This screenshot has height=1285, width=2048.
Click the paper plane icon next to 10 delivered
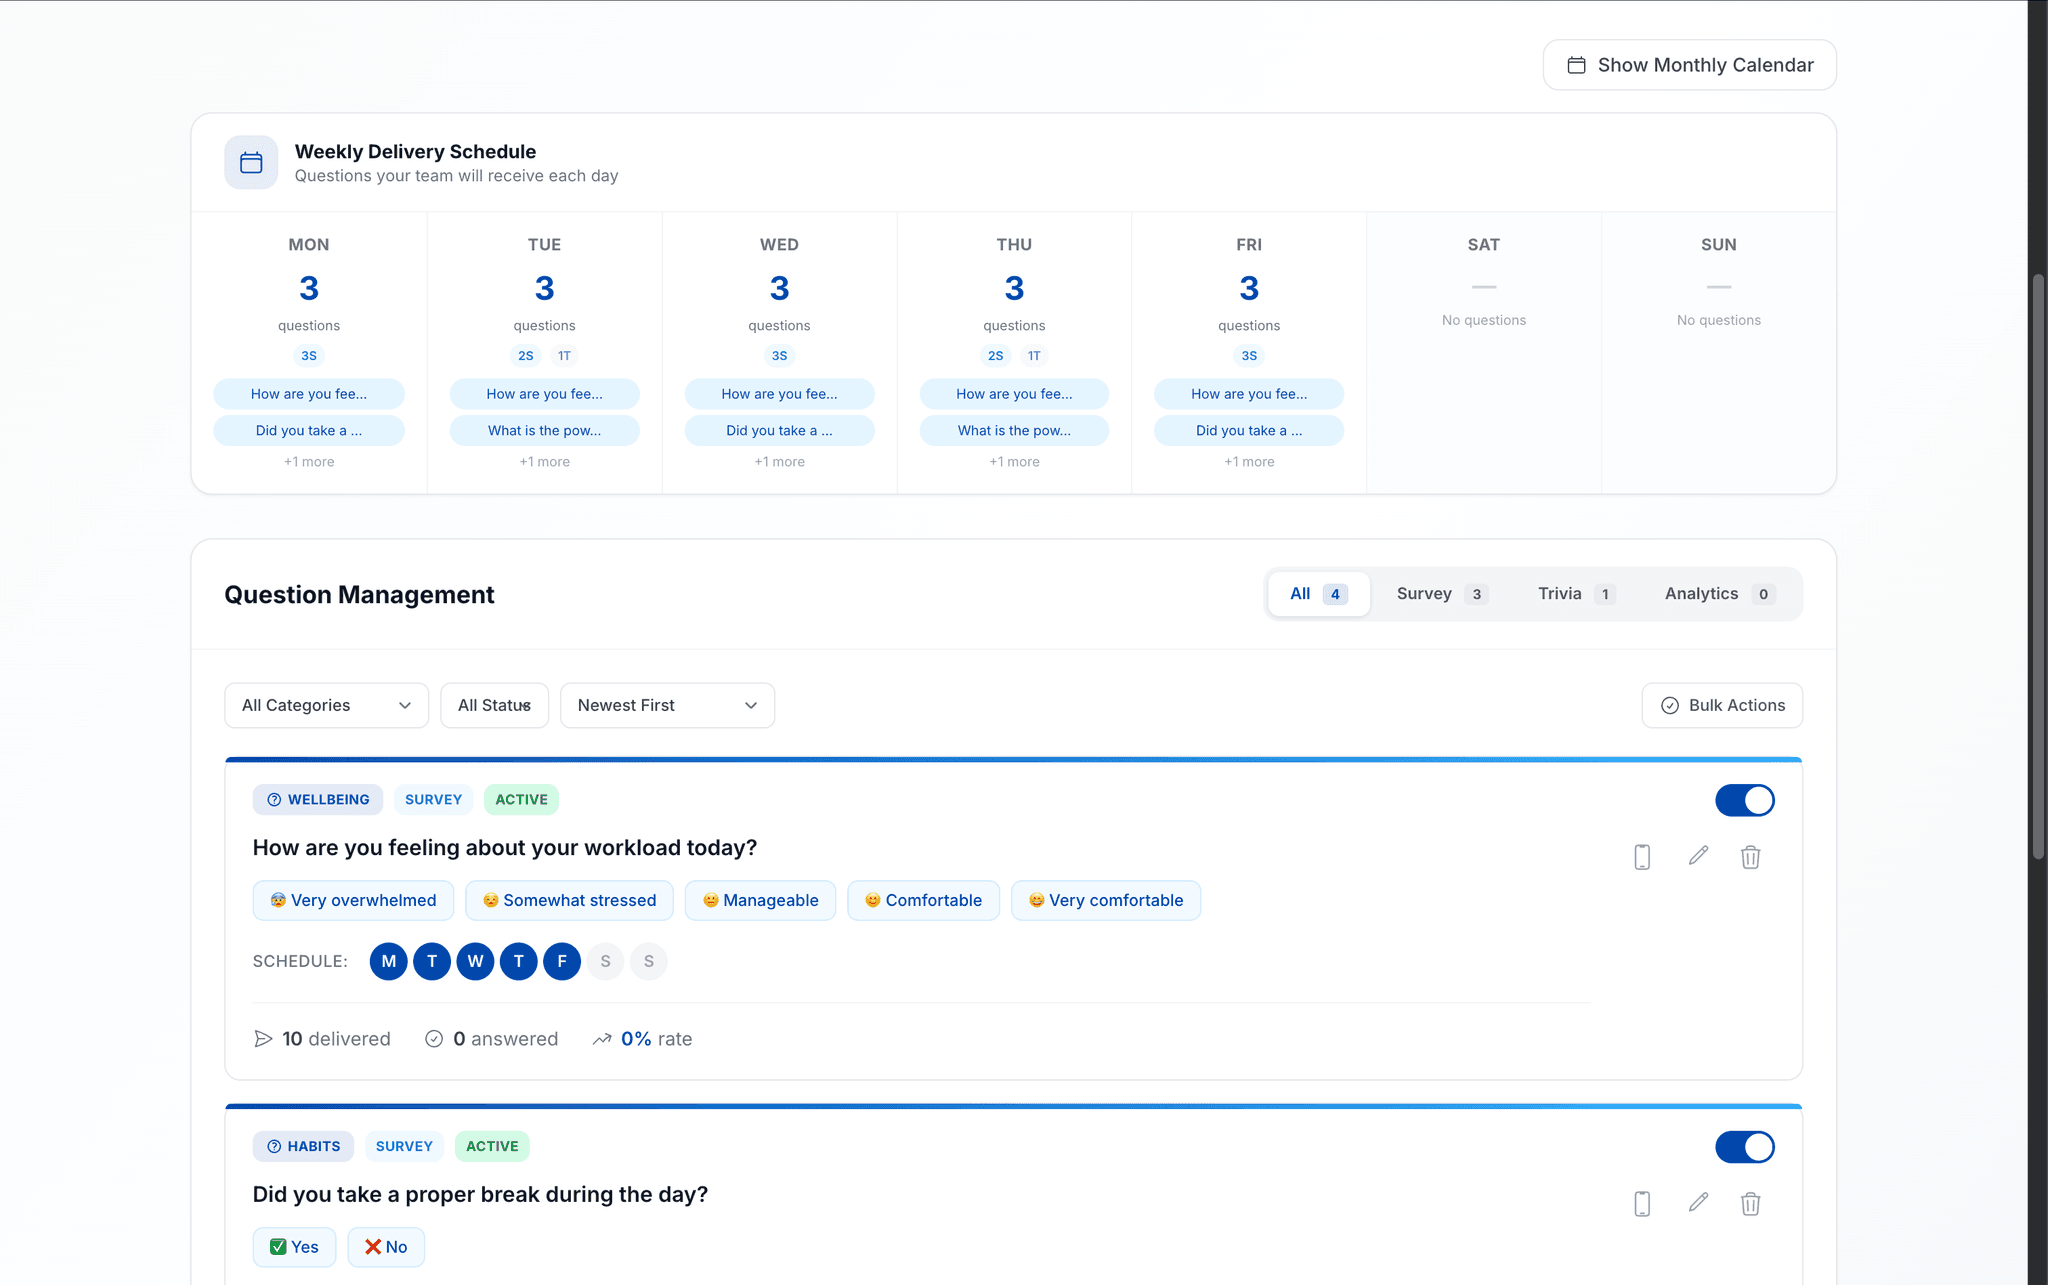tap(263, 1038)
